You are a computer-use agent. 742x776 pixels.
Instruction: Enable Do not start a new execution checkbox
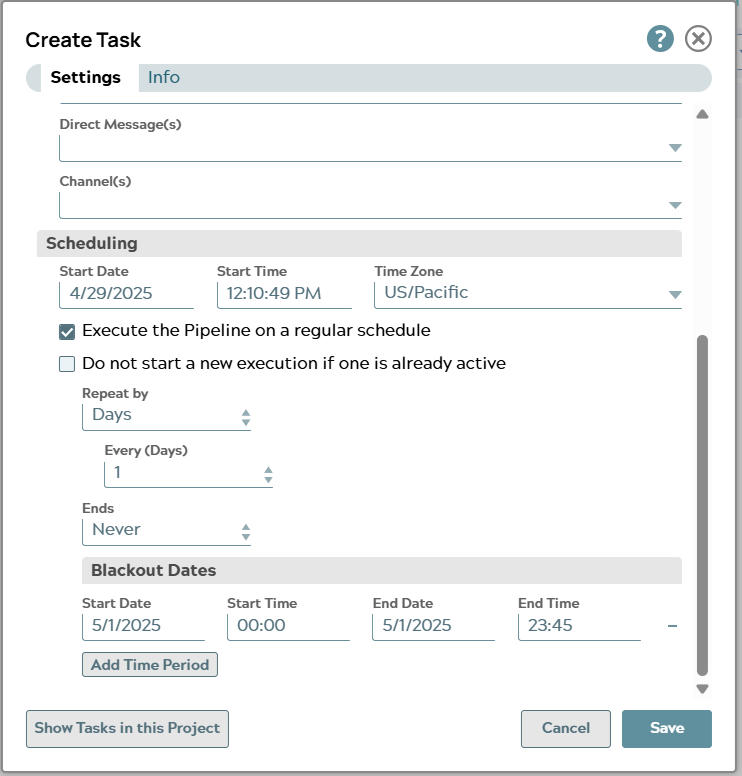point(67,364)
